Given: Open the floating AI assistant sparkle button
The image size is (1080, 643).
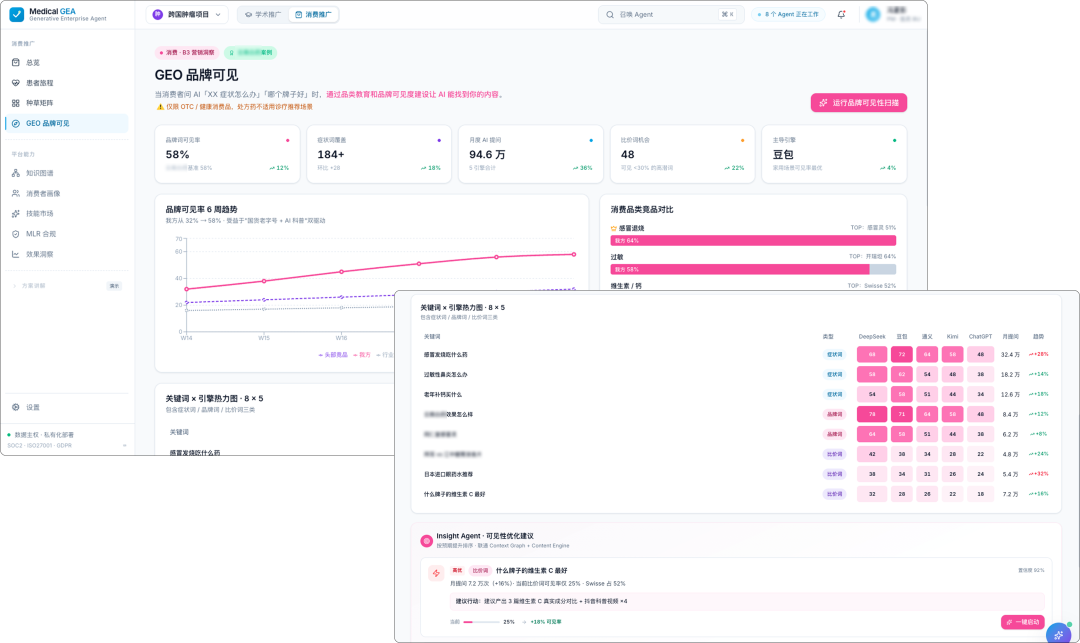Looking at the screenshot, I should click(1059, 634).
